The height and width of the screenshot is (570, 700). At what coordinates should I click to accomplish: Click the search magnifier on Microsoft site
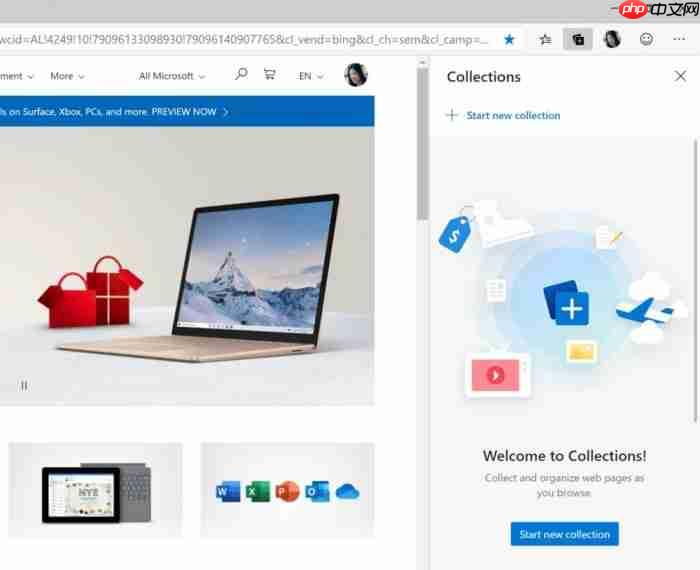[241, 74]
